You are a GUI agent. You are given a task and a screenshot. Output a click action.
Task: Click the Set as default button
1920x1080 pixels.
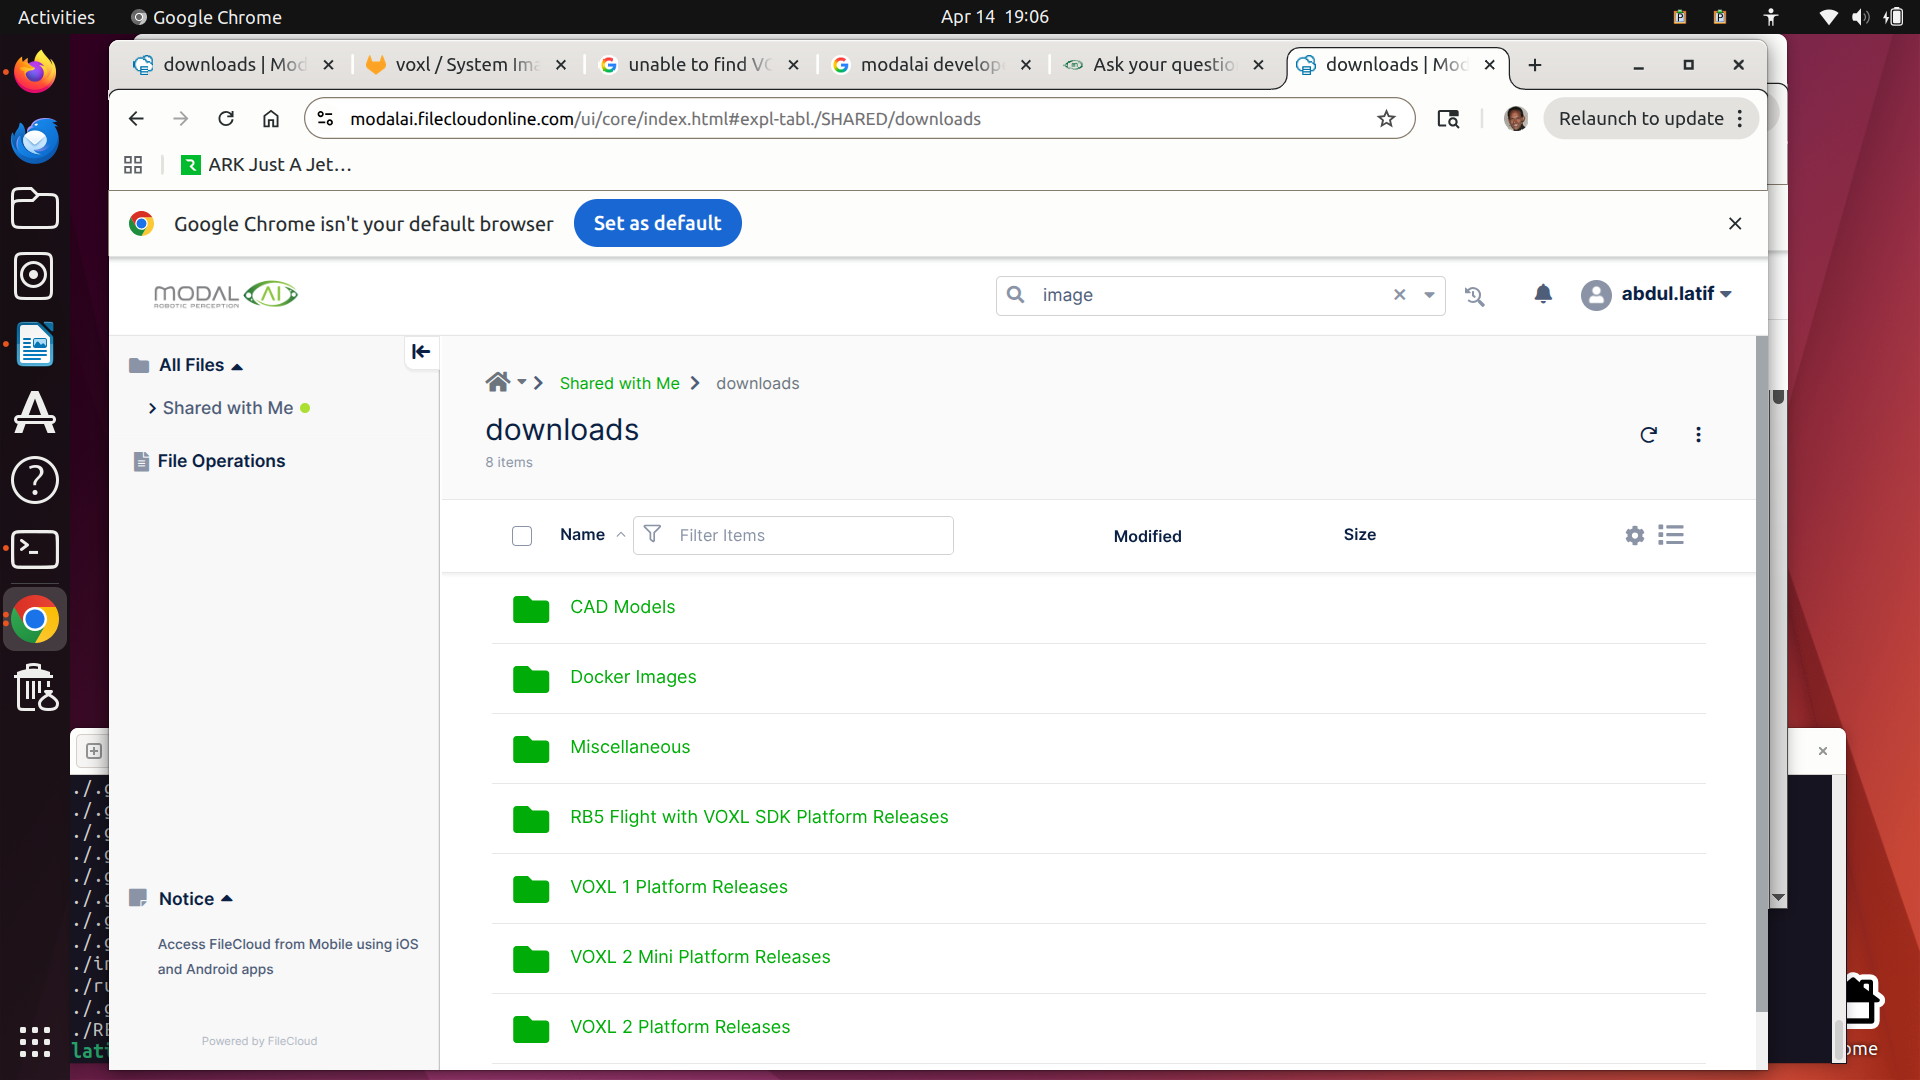(x=657, y=223)
